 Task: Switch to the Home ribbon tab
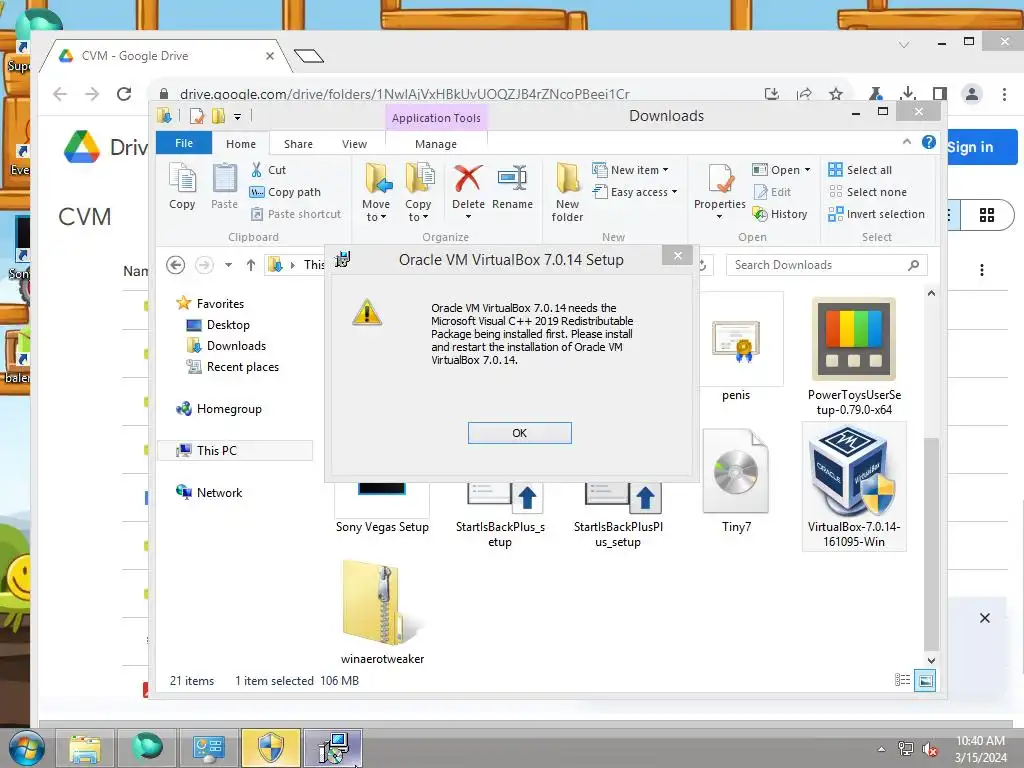[241, 144]
